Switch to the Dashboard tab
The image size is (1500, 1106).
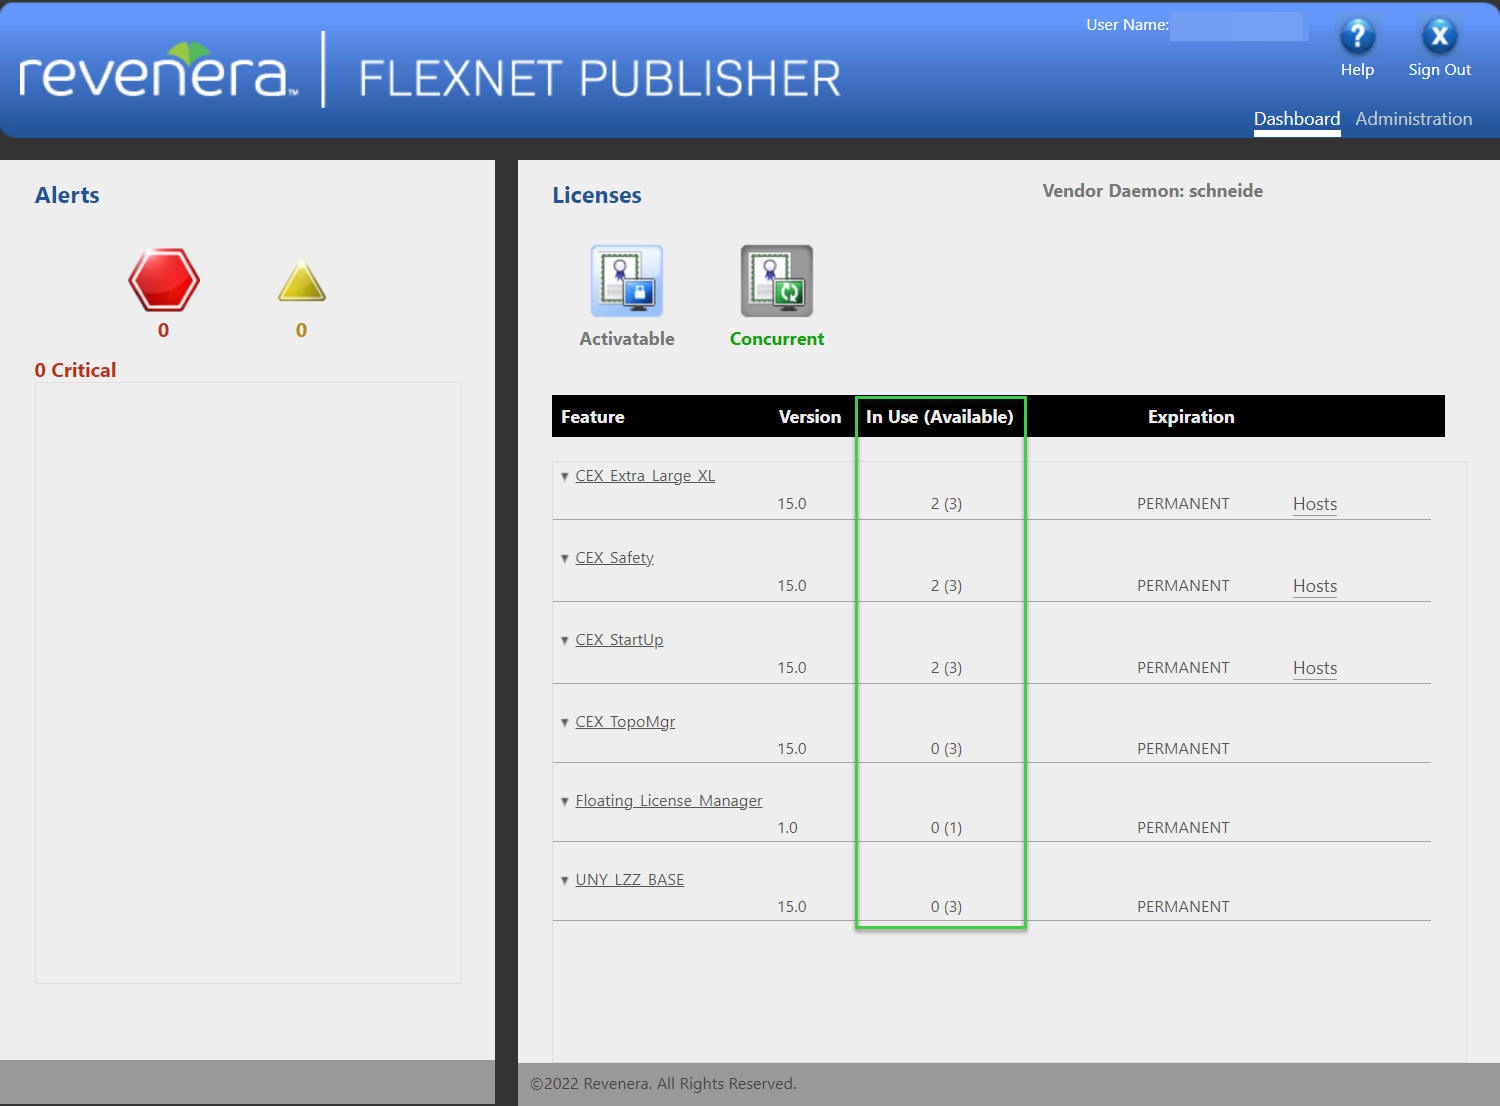point(1297,119)
